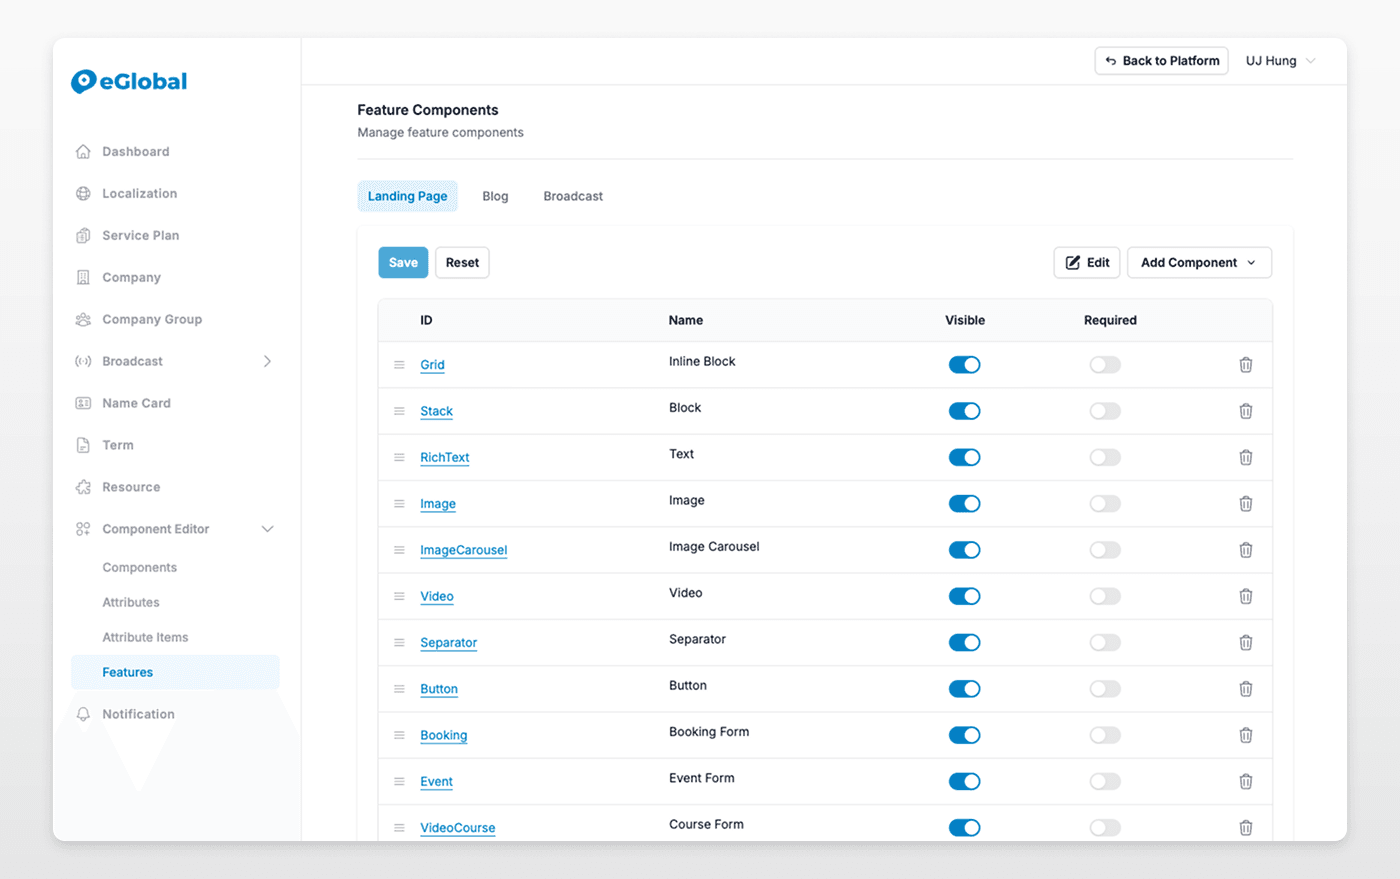Disable Visible switch for Separator
Viewport: 1400px width, 879px height.
pos(964,643)
